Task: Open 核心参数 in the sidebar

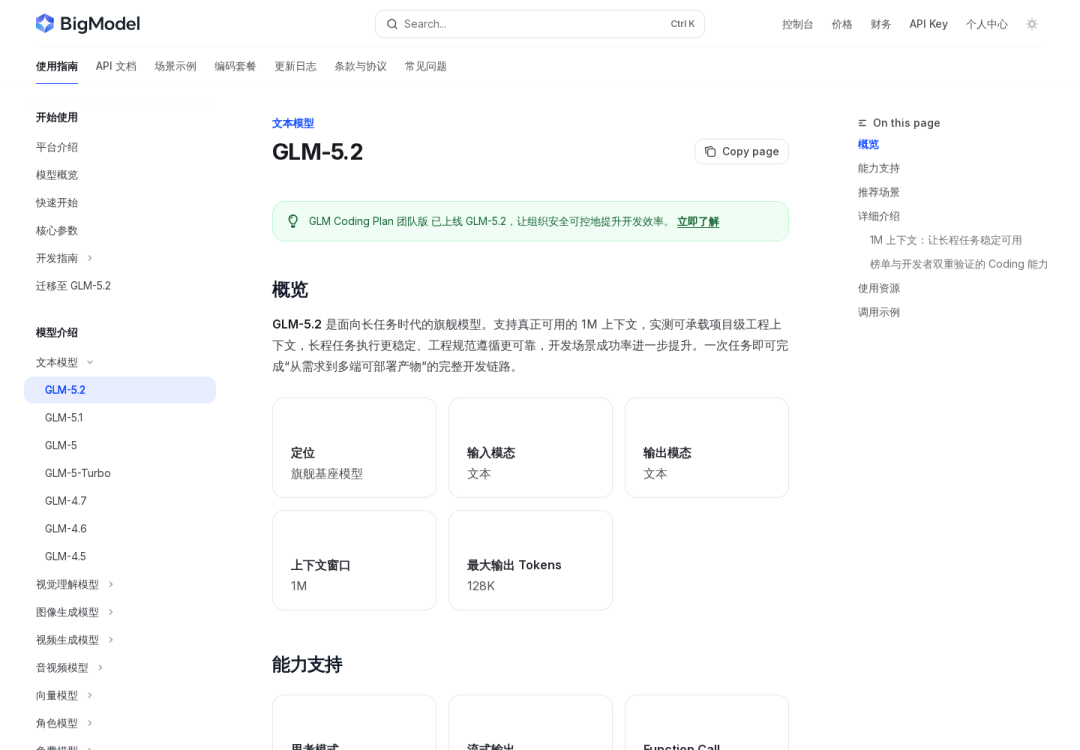Action: tap(56, 231)
